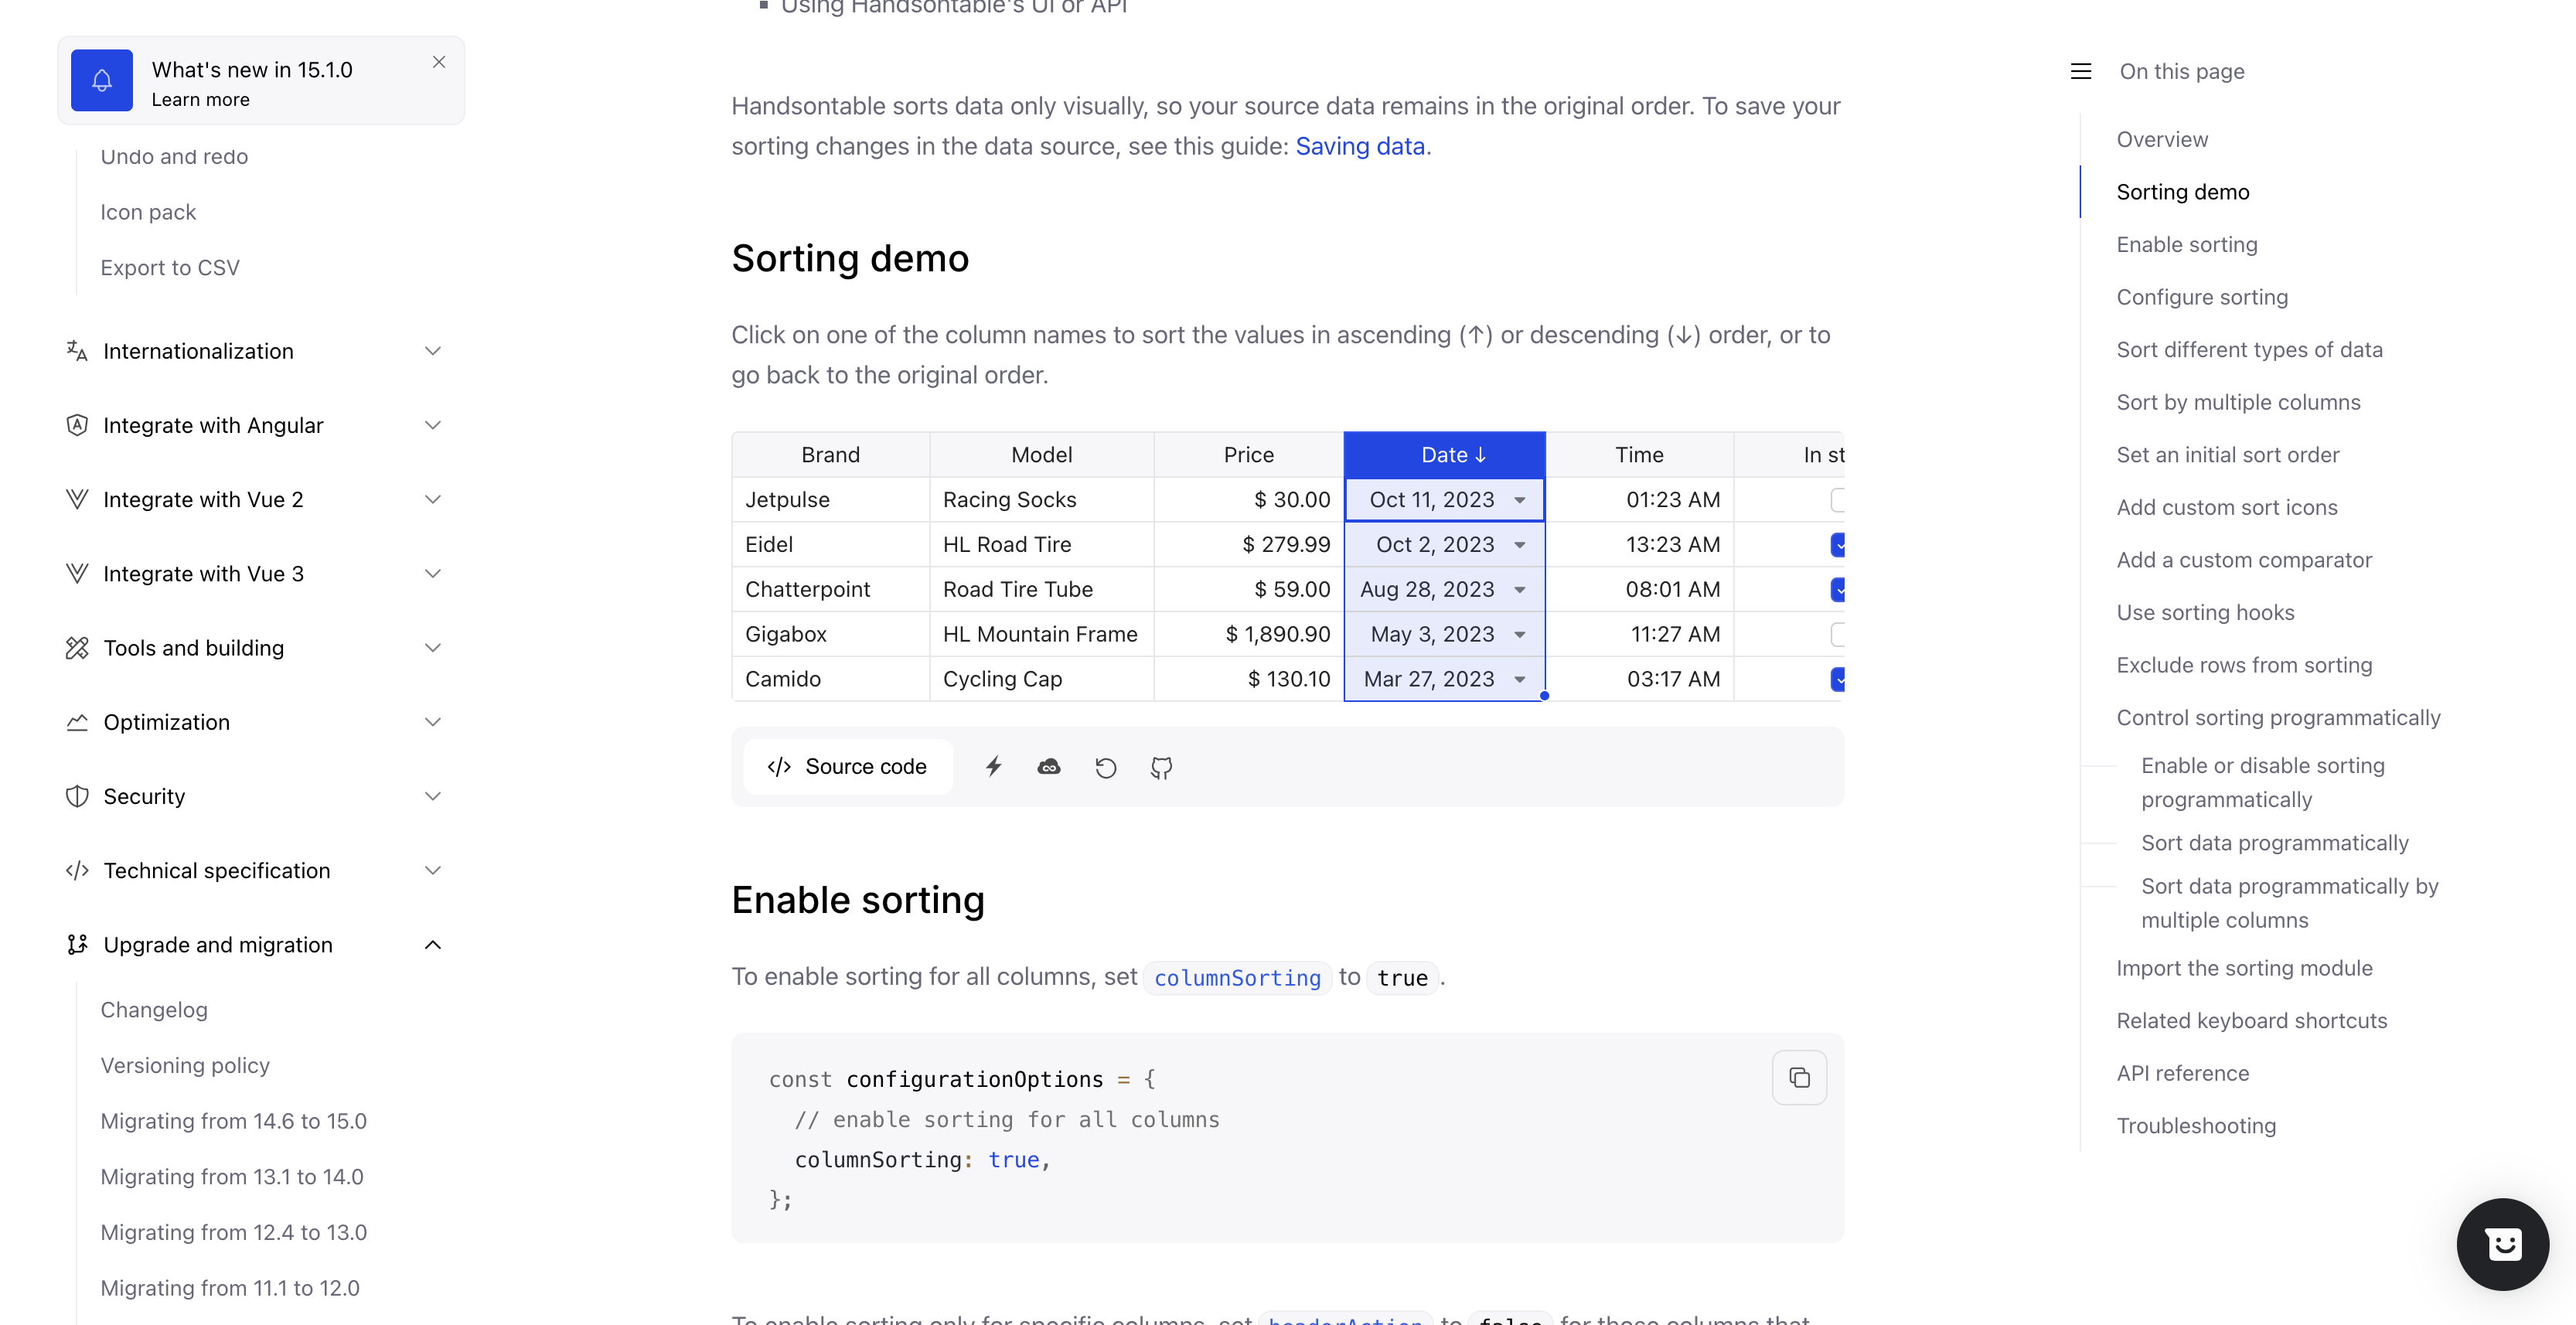Go to Add a custom comparator section
This screenshot has height=1325, width=2576.
pos(2243,560)
